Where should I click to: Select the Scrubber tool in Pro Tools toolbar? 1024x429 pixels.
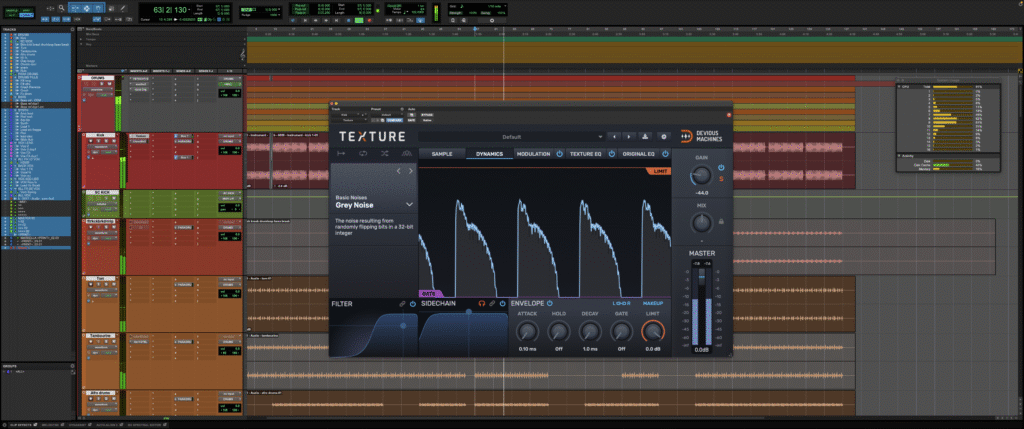pos(111,8)
